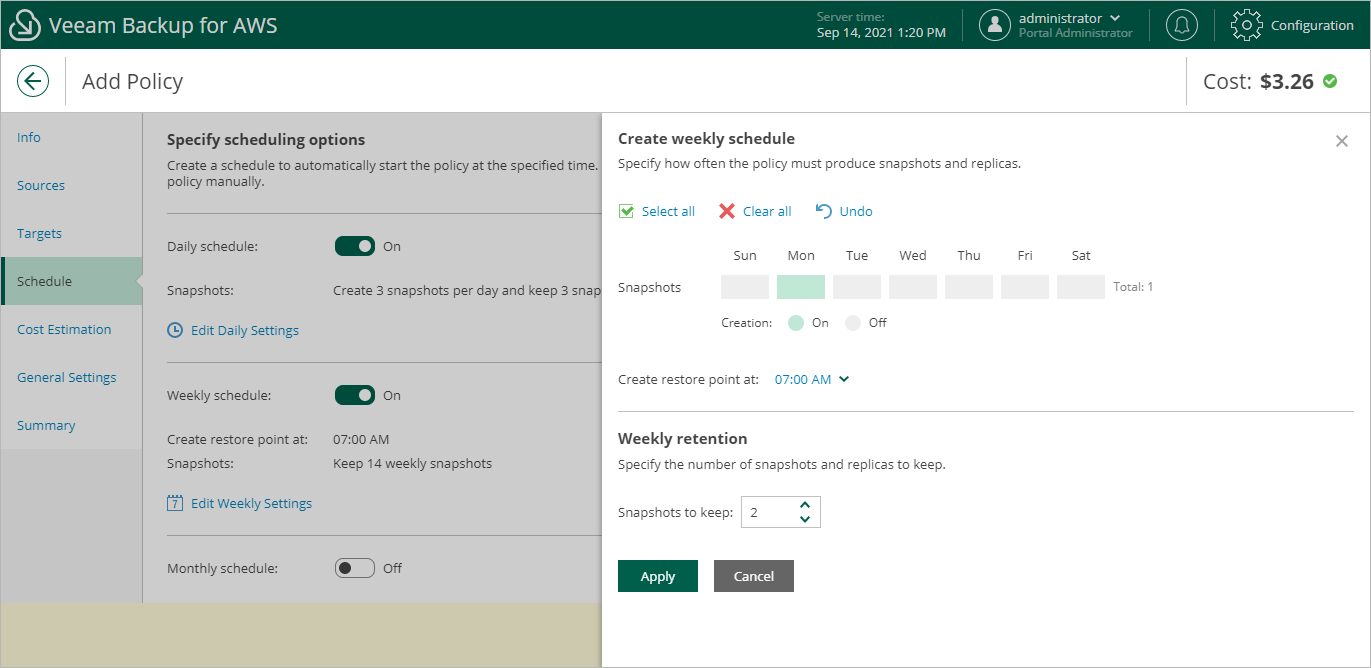Viewport: 1371px width, 668px height.
Task: Click the Undo arrow icon
Action: [824, 211]
